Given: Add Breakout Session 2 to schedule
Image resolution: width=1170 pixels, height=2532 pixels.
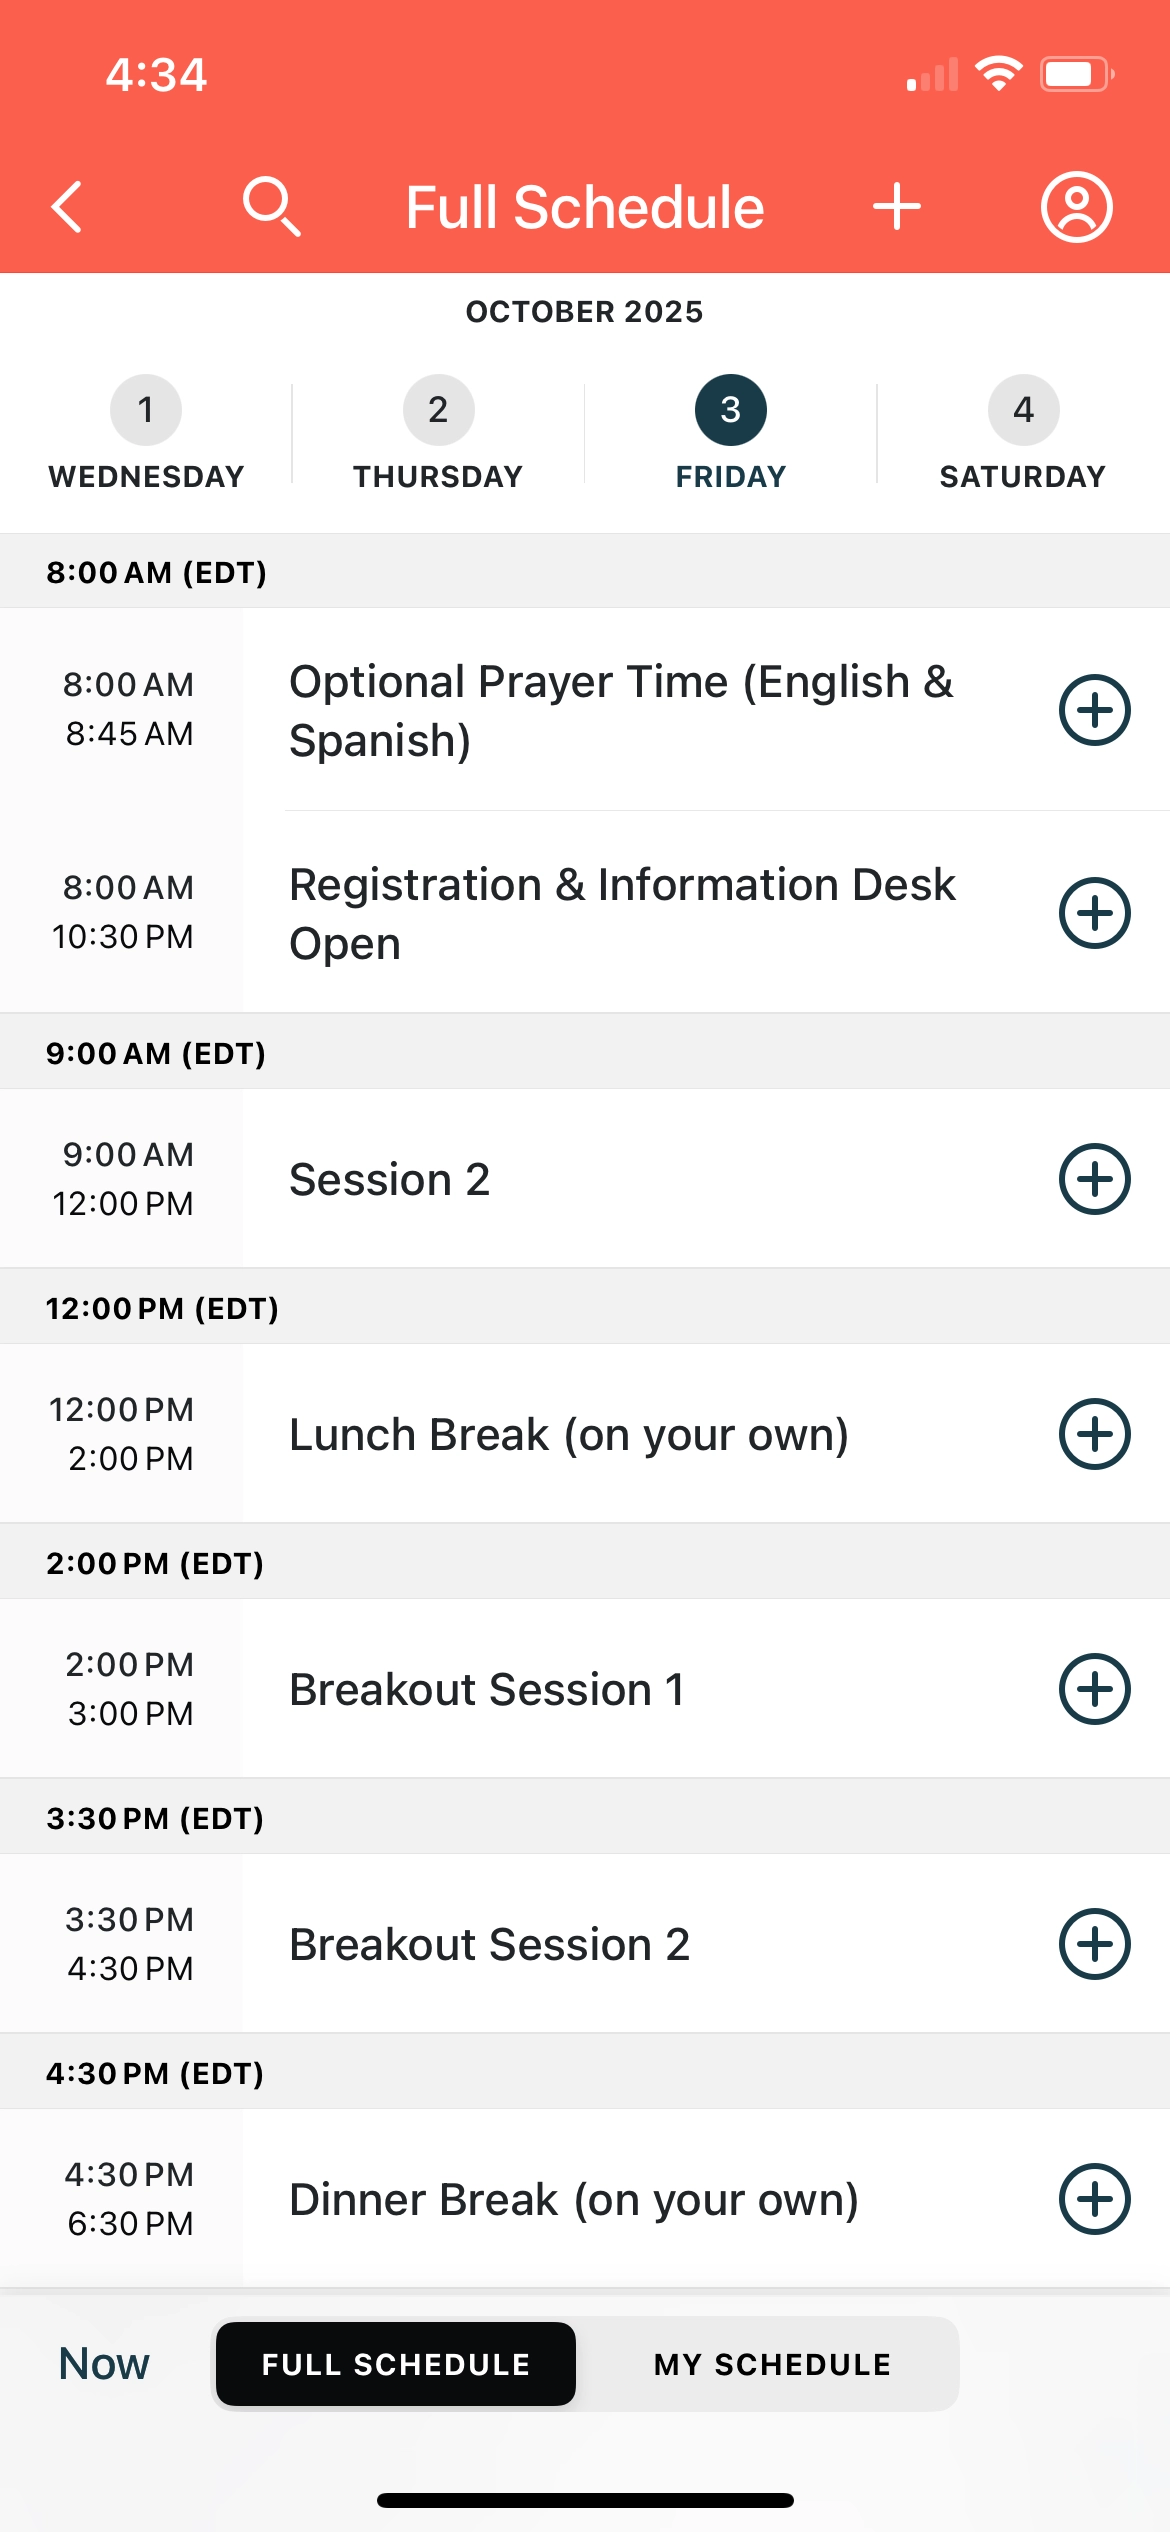Looking at the screenshot, I should (x=1095, y=1944).
